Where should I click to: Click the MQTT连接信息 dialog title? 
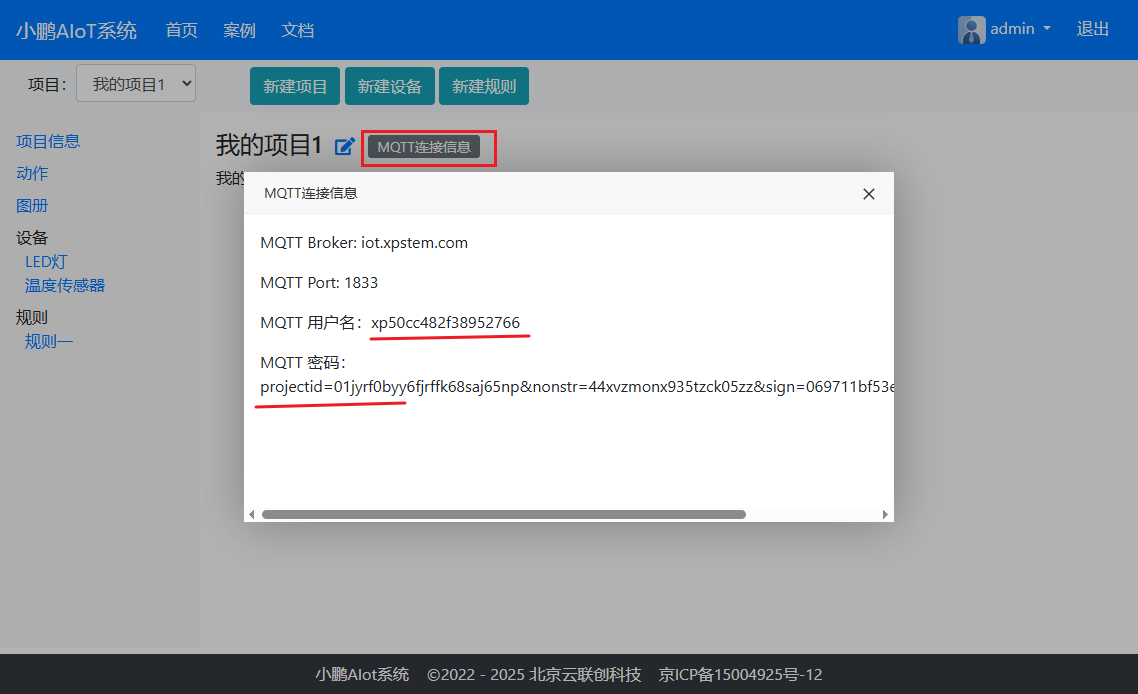pyautogui.click(x=311, y=193)
